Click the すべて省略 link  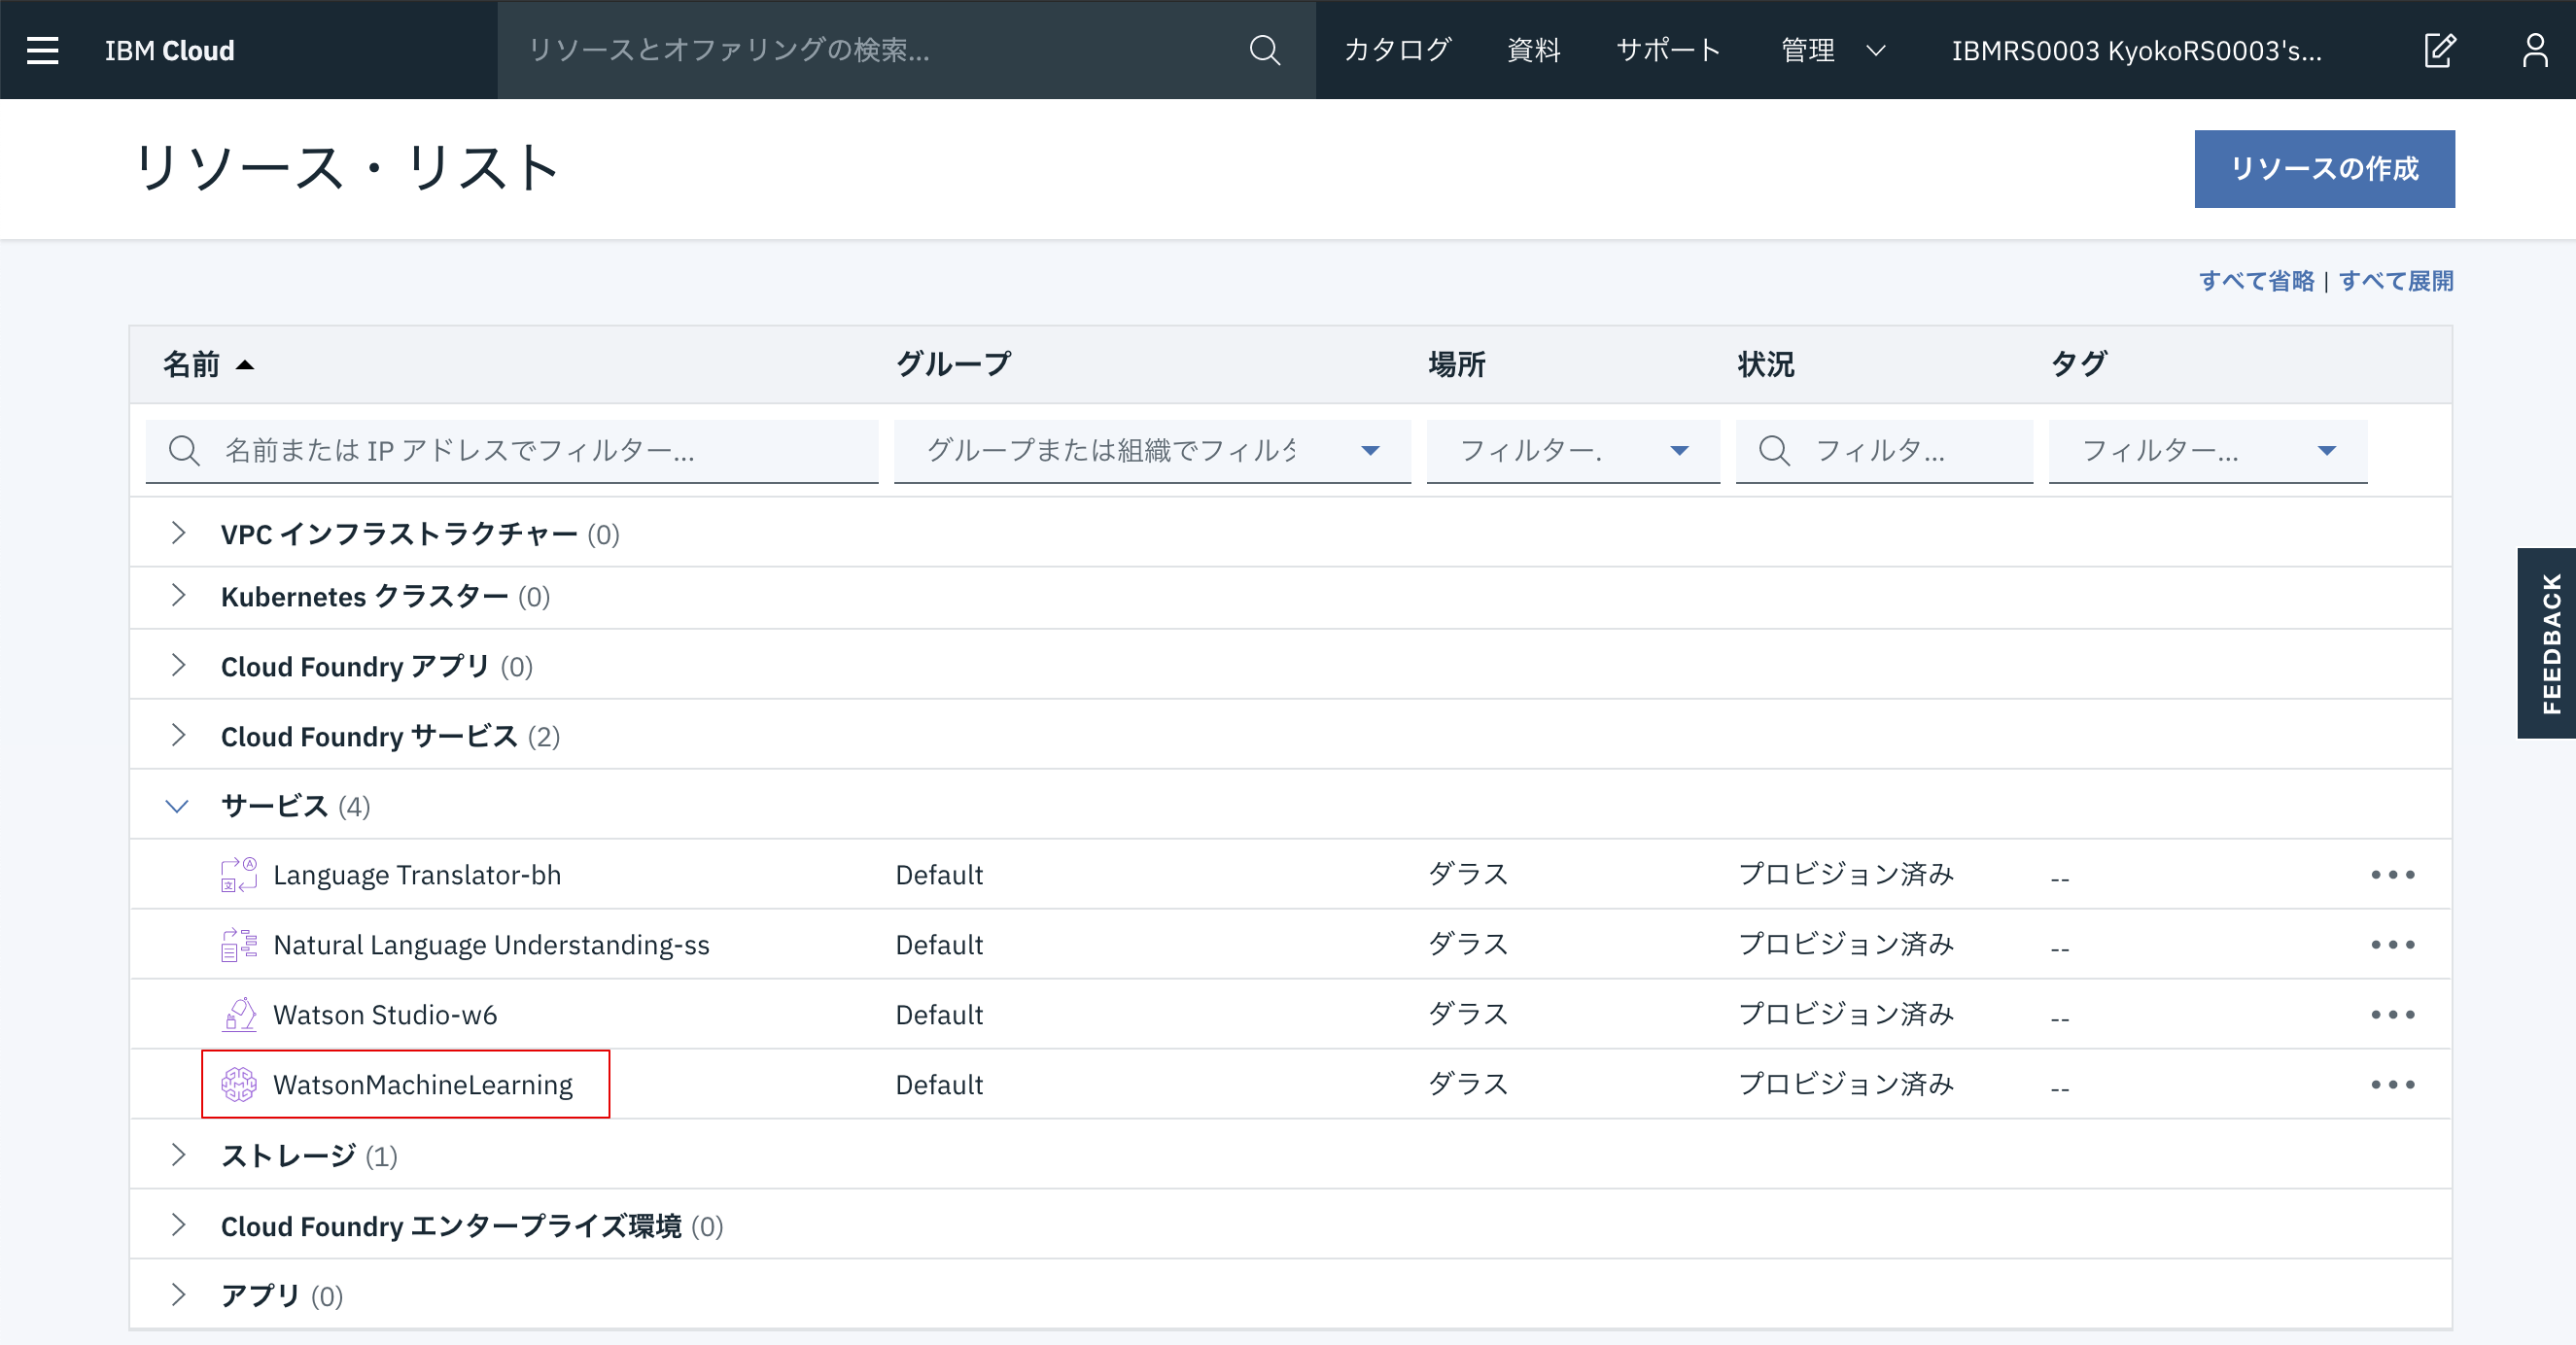[x=2256, y=281]
